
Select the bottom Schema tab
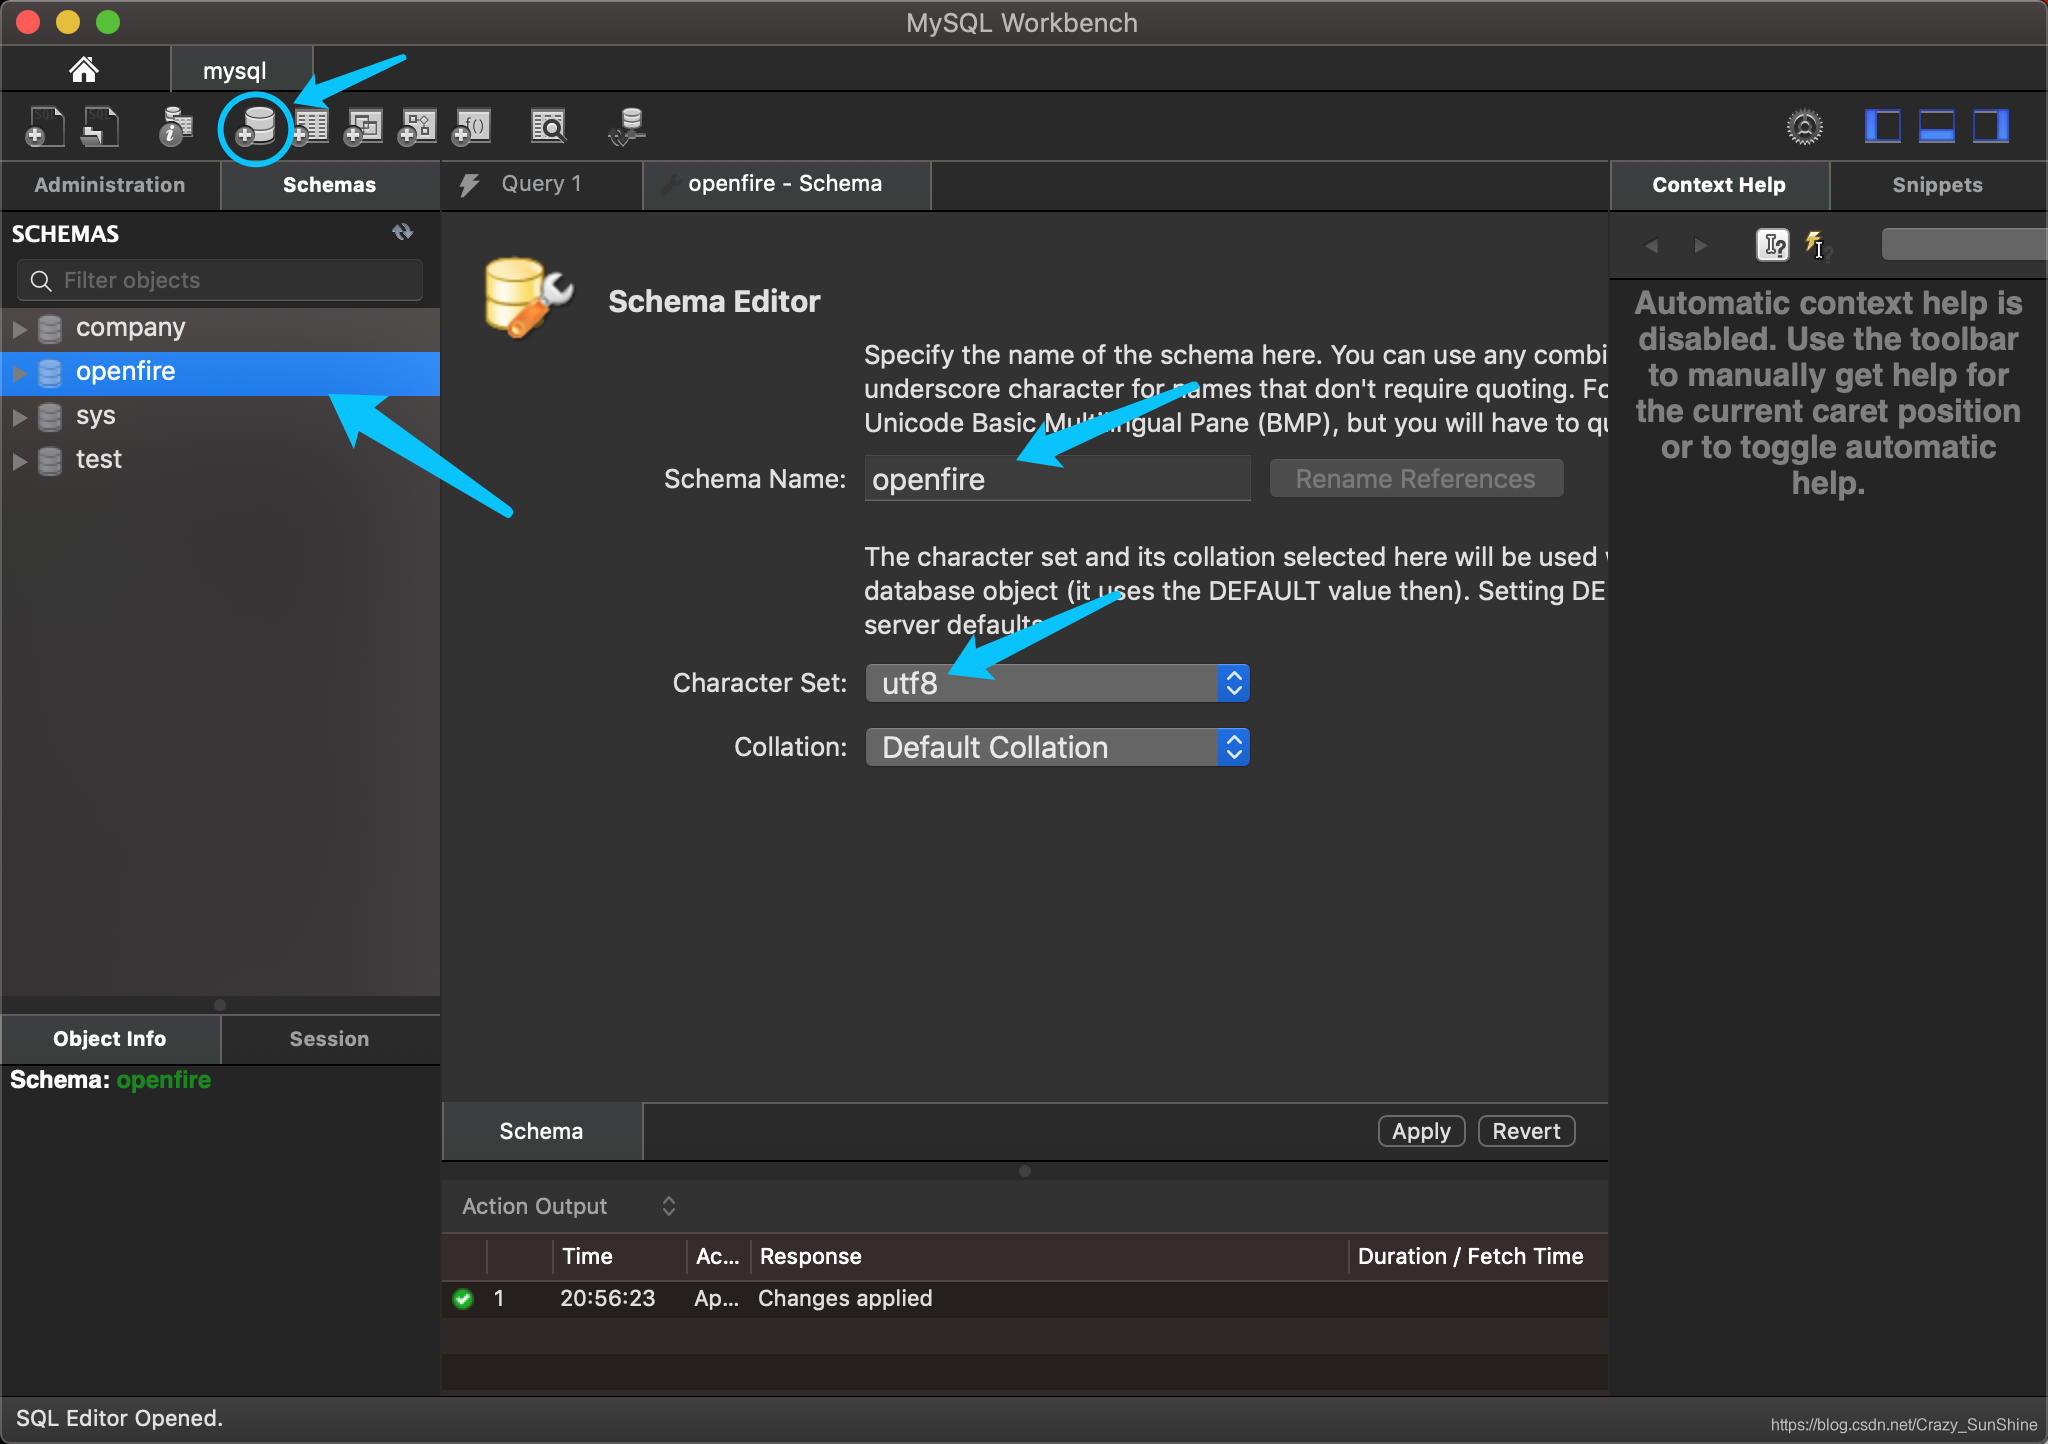click(541, 1131)
